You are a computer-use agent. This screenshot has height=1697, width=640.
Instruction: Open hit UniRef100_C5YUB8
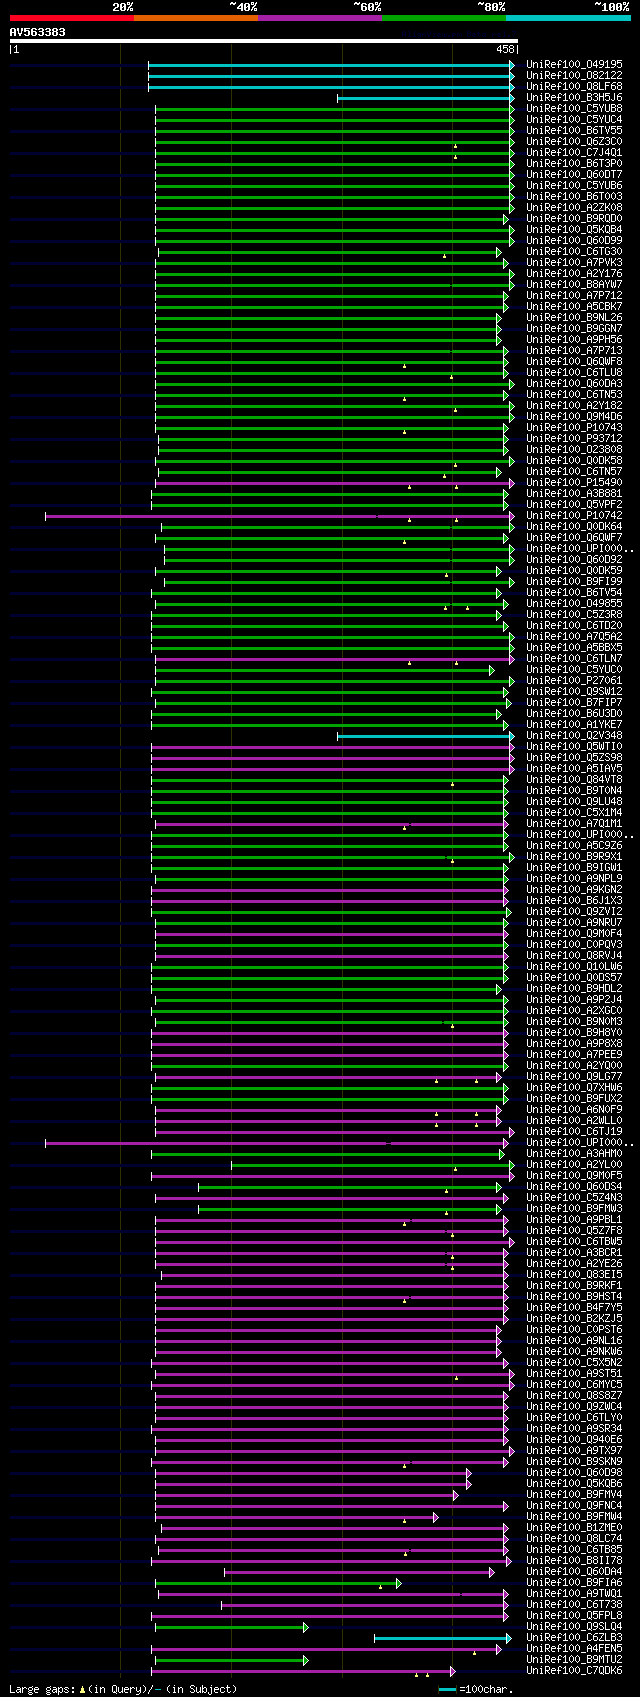click(574, 108)
